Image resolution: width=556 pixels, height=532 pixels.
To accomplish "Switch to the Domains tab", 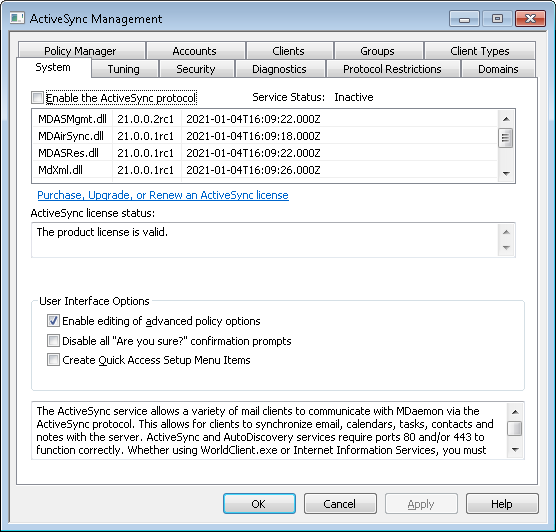I will pos(498,69).
